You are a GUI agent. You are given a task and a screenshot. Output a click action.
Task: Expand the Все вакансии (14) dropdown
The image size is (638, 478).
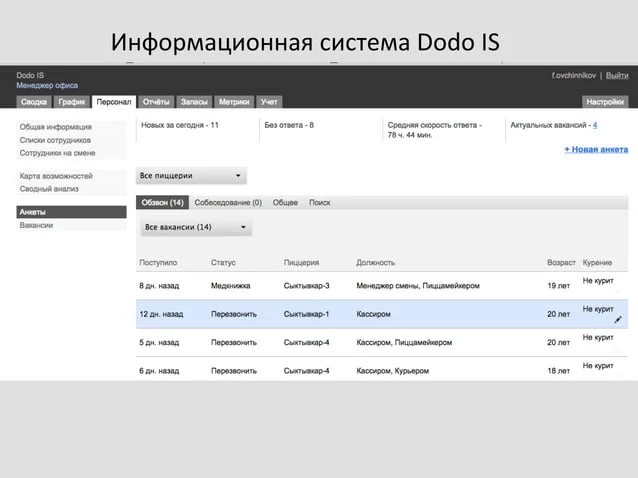tap(196, 227)
